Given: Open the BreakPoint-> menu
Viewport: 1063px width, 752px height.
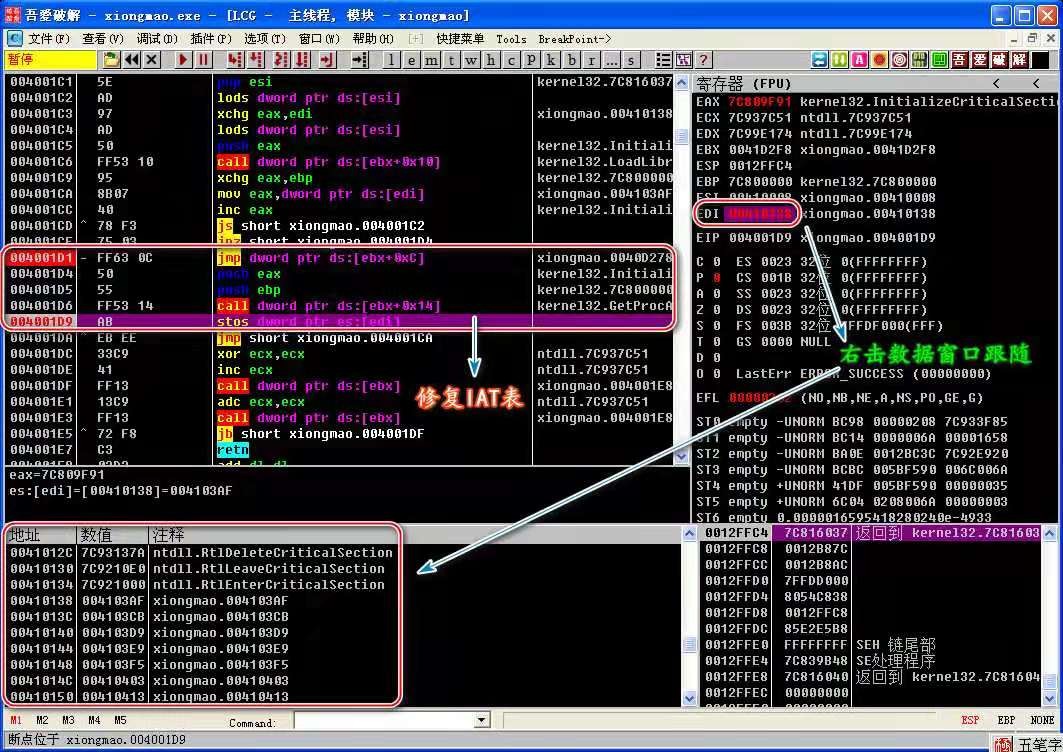Looking at the screenshot, I should pyautogui.click(x=575, y=39).
